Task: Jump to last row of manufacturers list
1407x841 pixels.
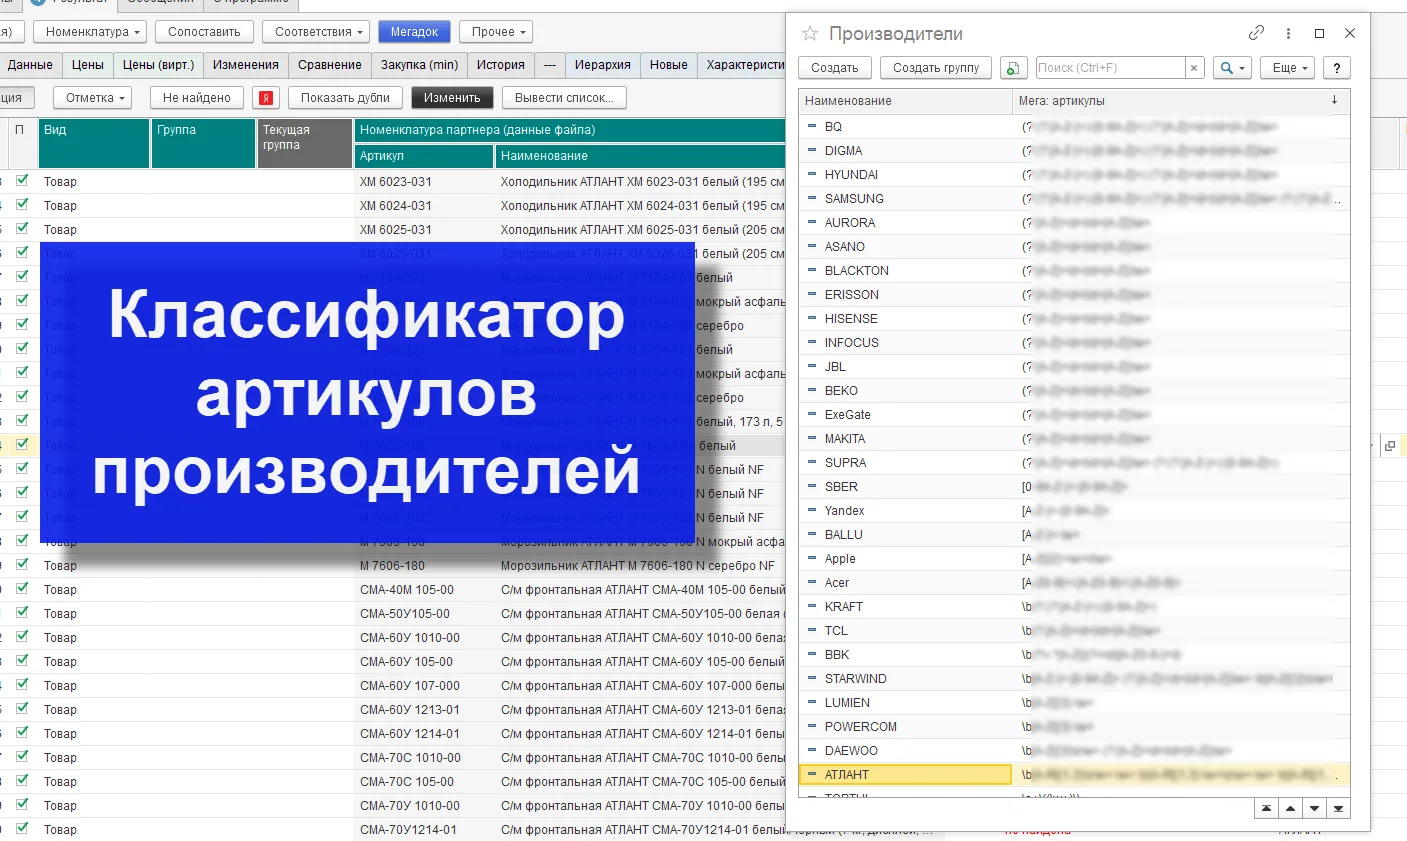Action: 1338,808
